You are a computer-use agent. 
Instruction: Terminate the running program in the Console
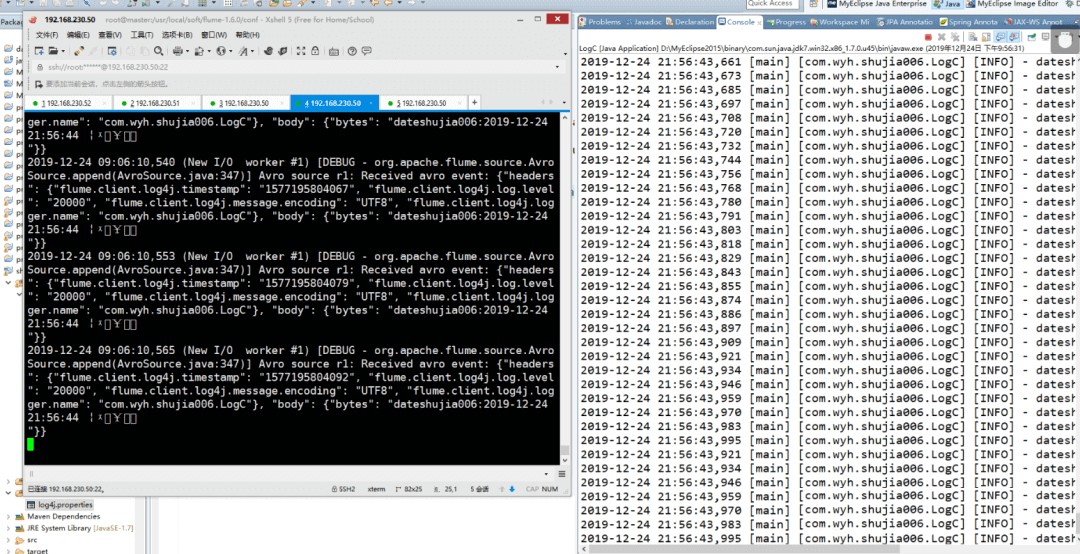(929, 37)
